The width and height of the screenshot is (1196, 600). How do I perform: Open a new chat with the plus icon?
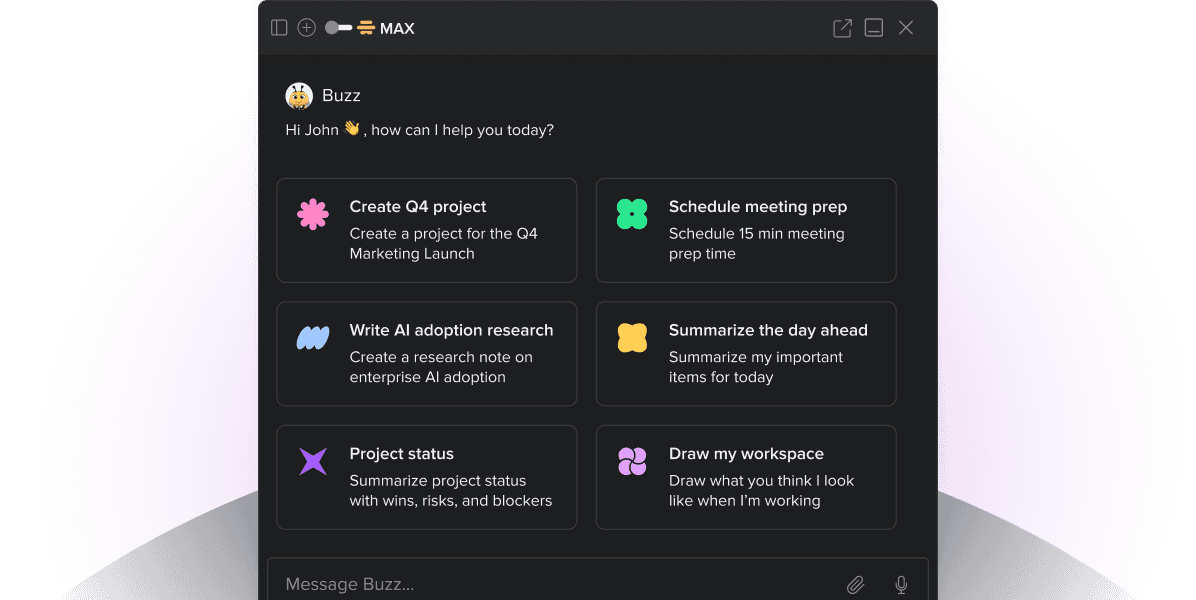pos(307,27)
